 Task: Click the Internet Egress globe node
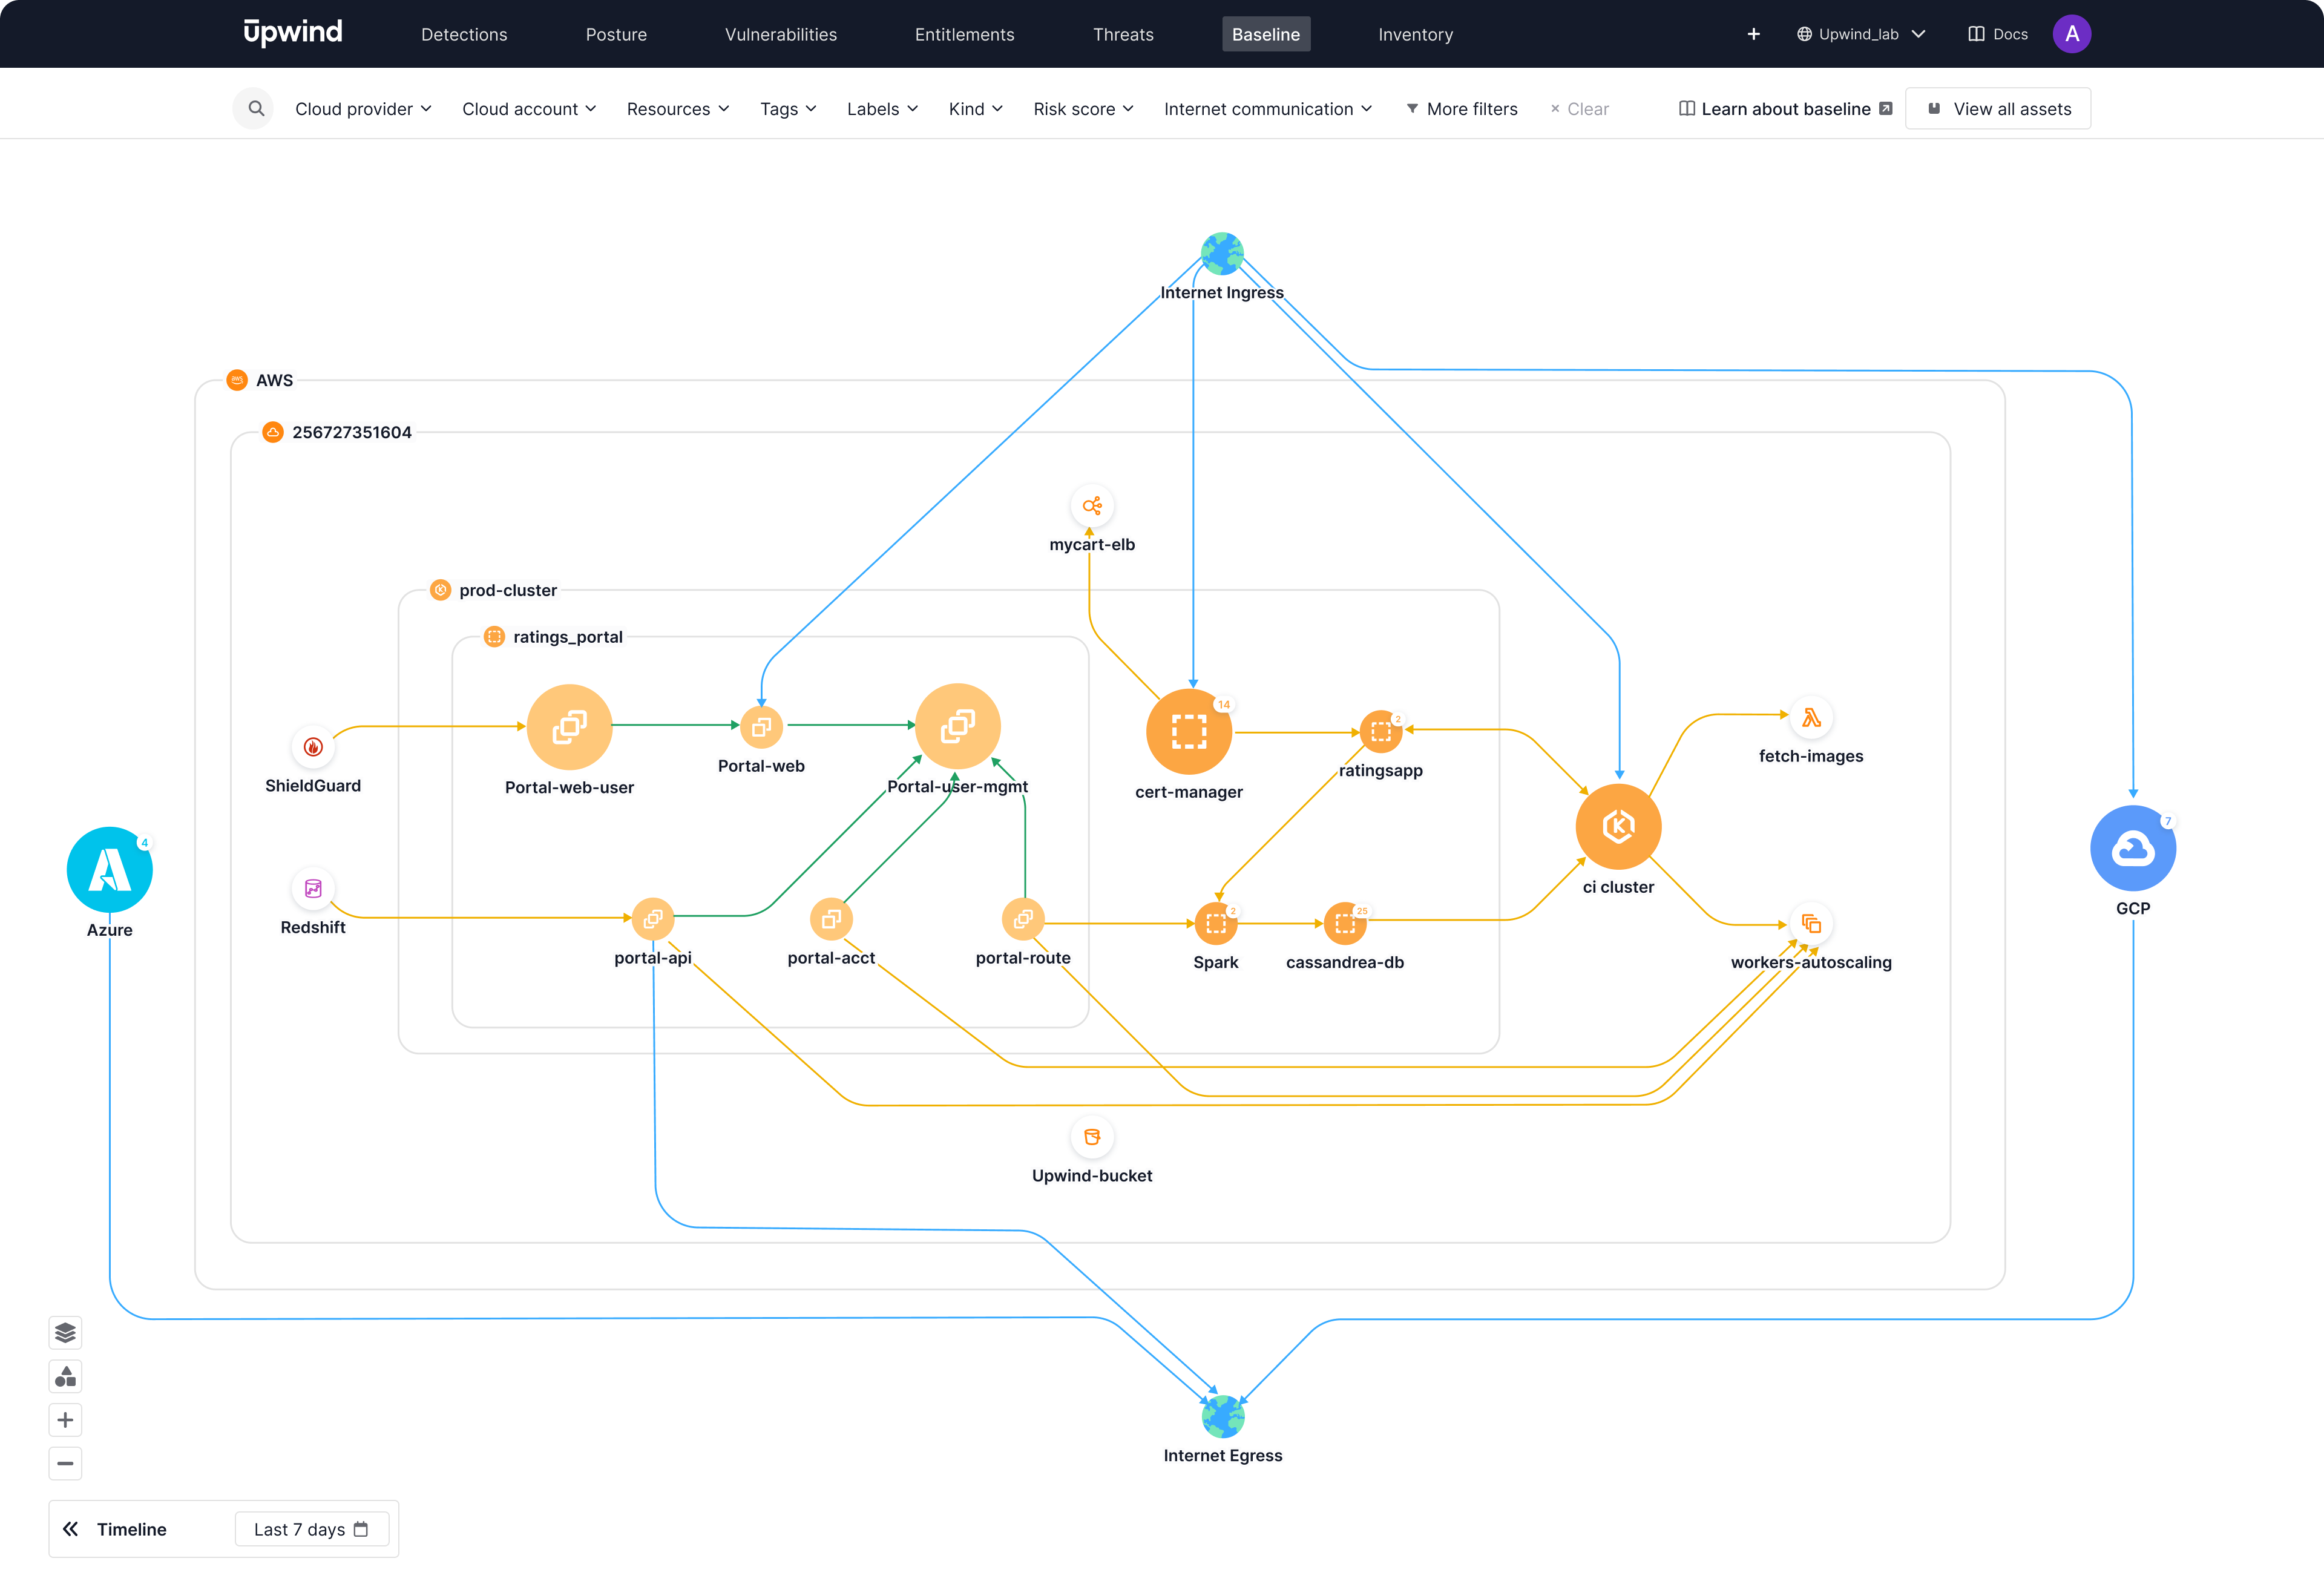[x=1222, y=1416]
